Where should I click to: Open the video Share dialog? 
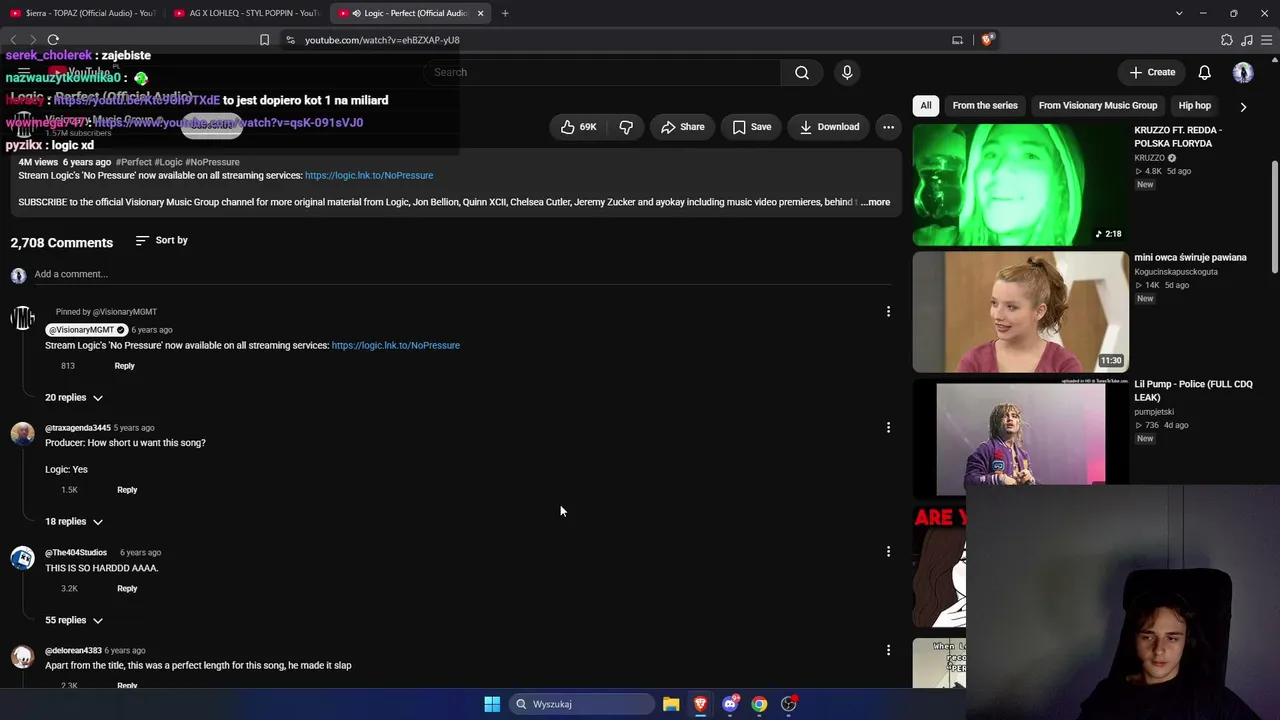(682, 127)
